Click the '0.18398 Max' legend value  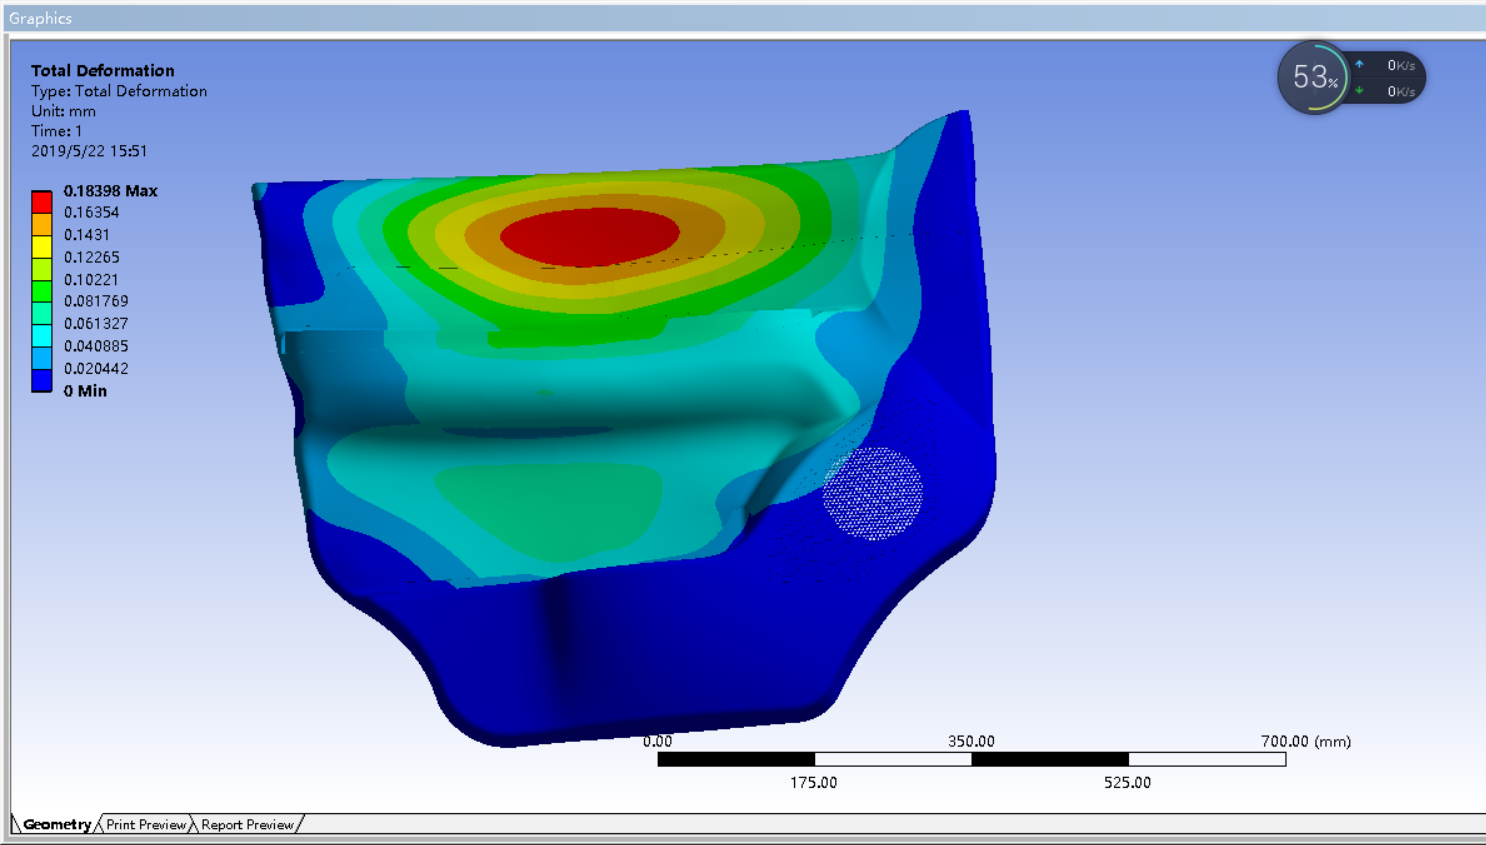111,191
